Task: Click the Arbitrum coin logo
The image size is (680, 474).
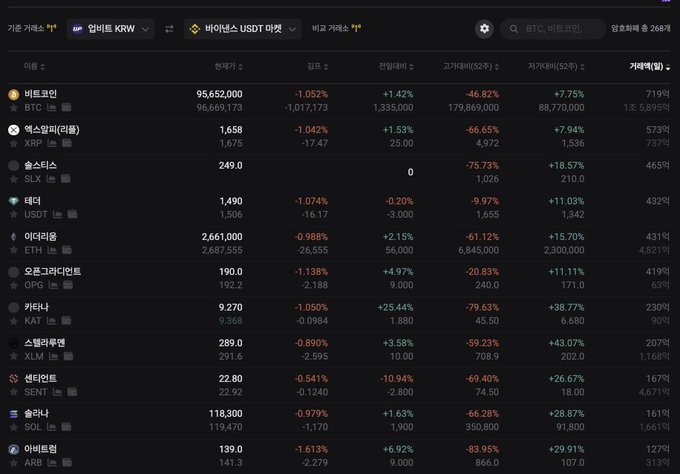Action: click(x=14, y=449)
